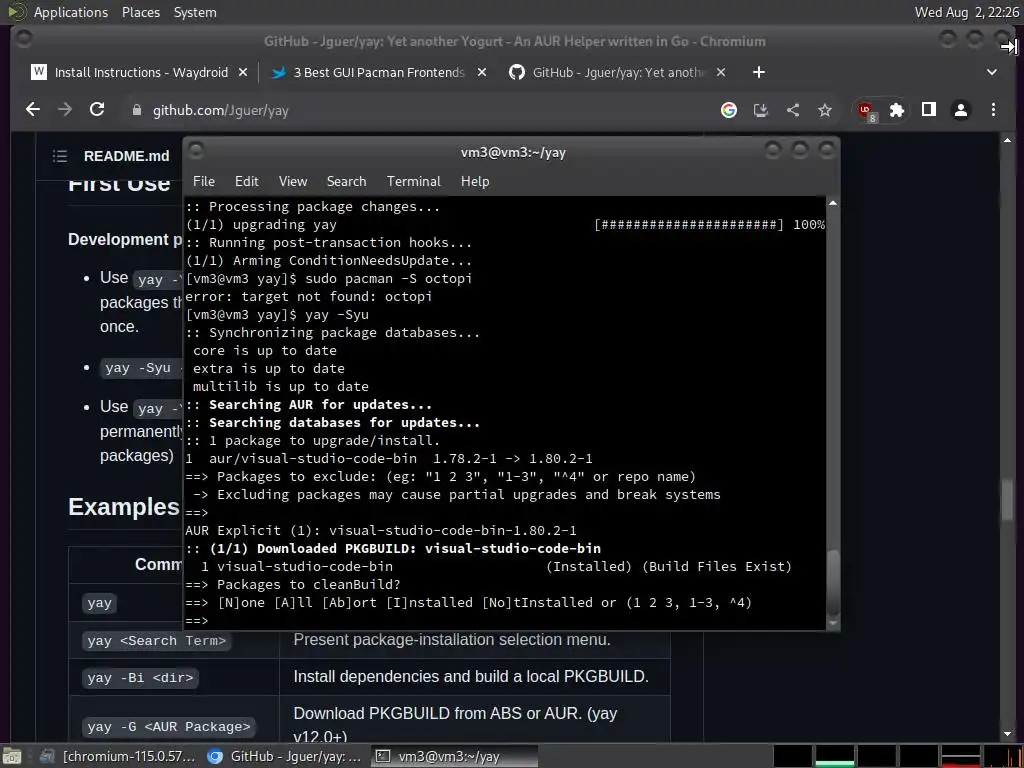Viewport: 1024px width, 768px height.
Task: Open terminal Edit menu
Action: [247, 181]
